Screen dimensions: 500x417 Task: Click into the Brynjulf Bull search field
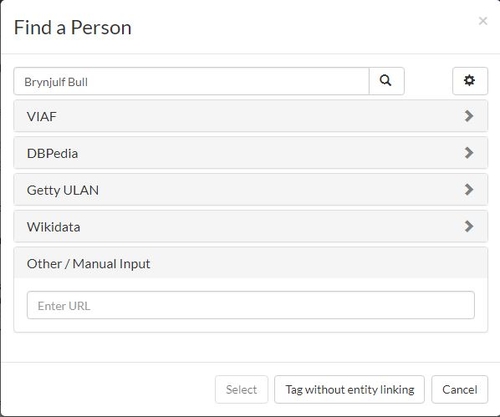[x=191, y=81]
